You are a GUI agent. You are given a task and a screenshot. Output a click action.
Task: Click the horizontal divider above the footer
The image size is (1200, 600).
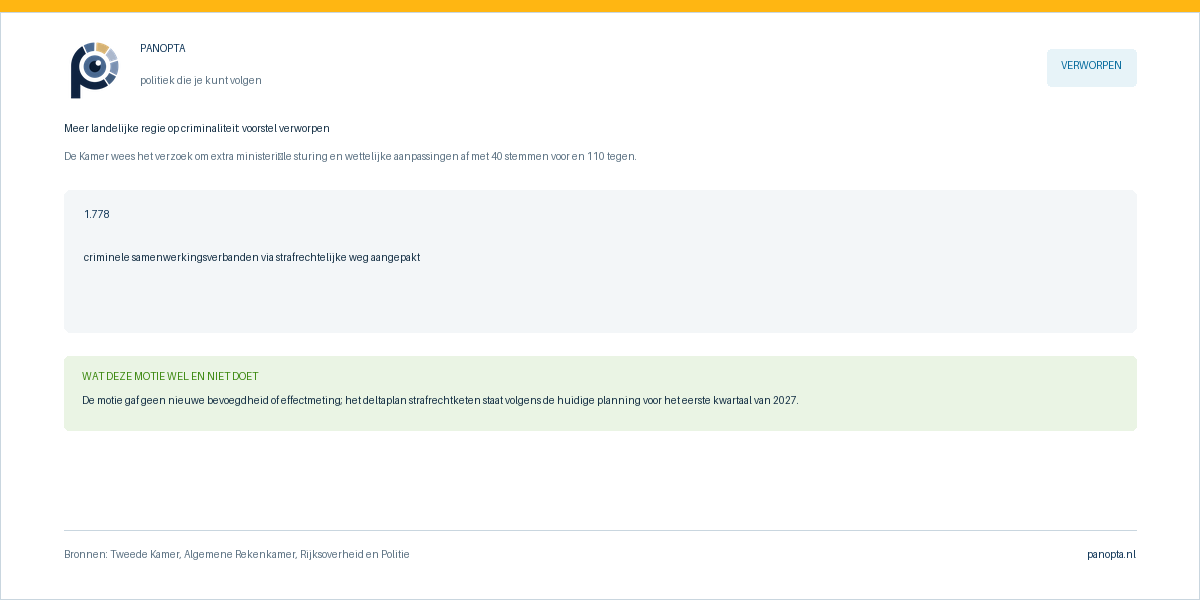coord(600,530)
